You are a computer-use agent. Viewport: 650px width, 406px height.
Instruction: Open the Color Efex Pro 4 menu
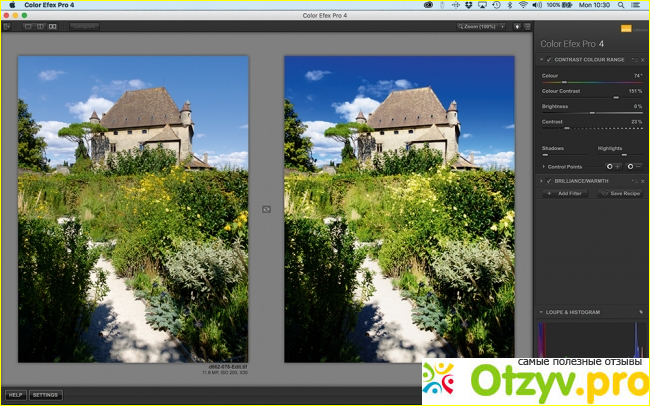pos(50,5)
